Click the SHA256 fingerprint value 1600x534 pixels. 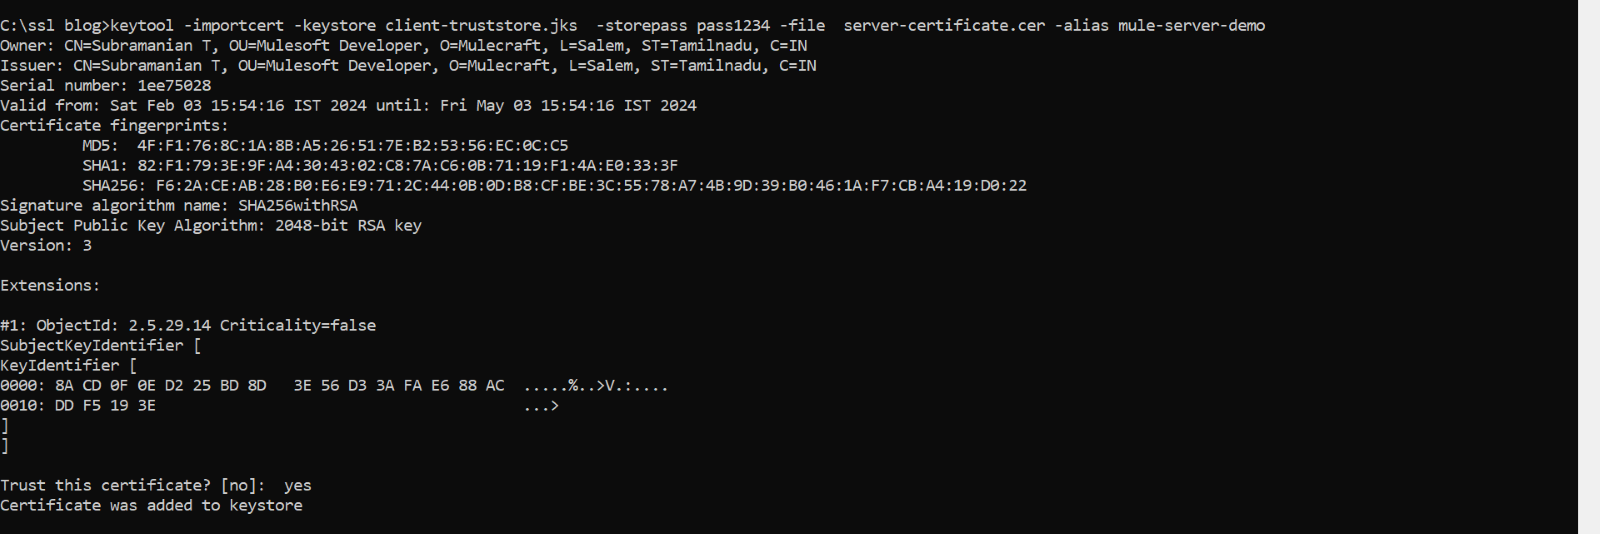(590, 186)
